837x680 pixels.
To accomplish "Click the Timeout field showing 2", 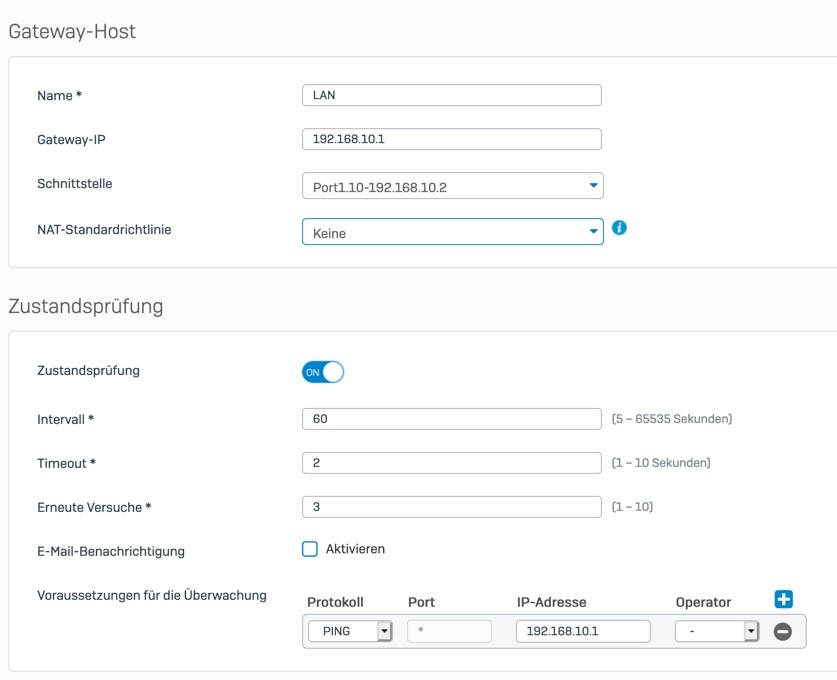I will pos(452,463).
